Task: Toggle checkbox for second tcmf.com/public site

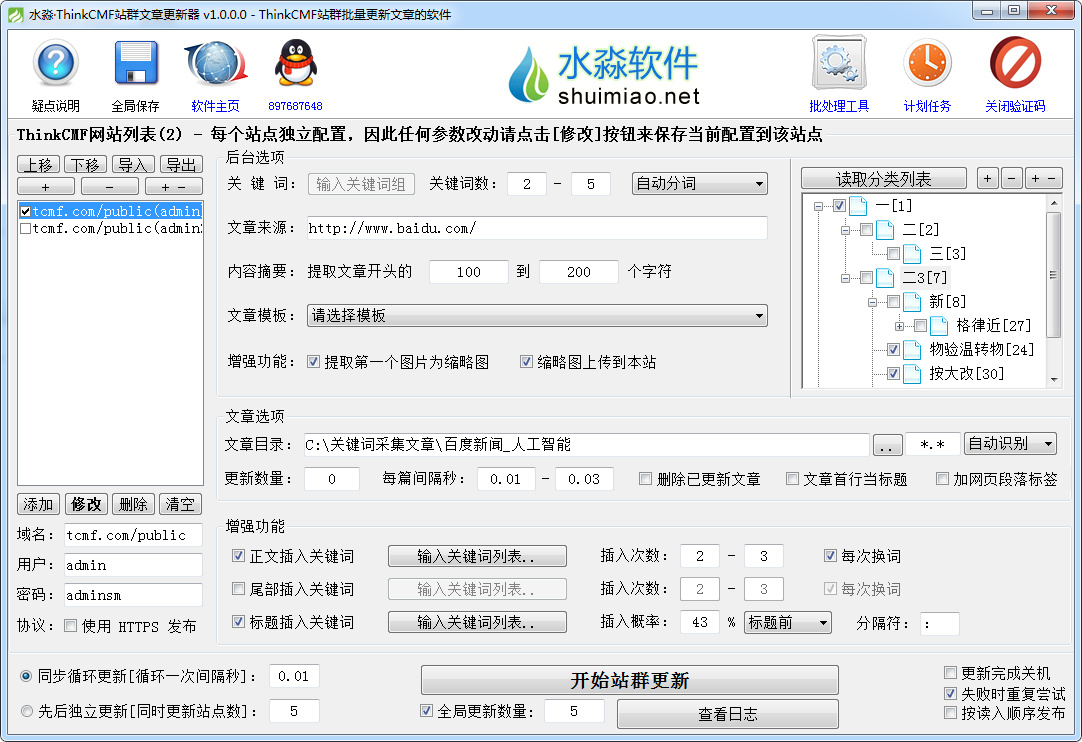Action: 26,228
